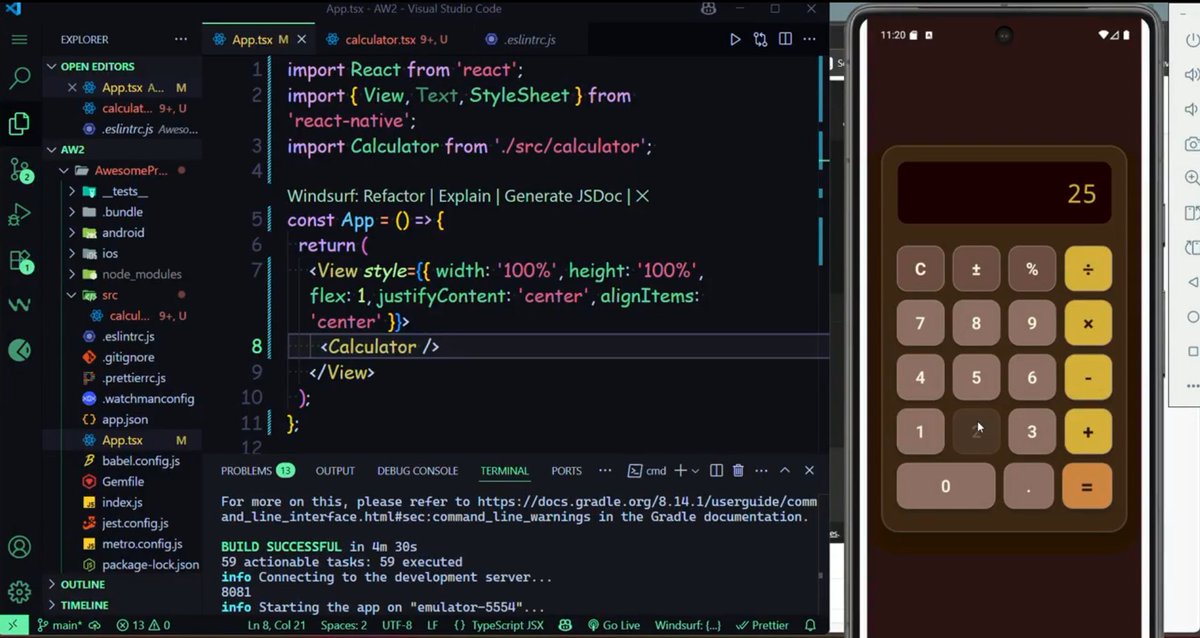The height and width of the screenshot is (638, 1200).
Task: Open the Search view in activity bar
Action: pyautogui.click(x=19, y=79)
